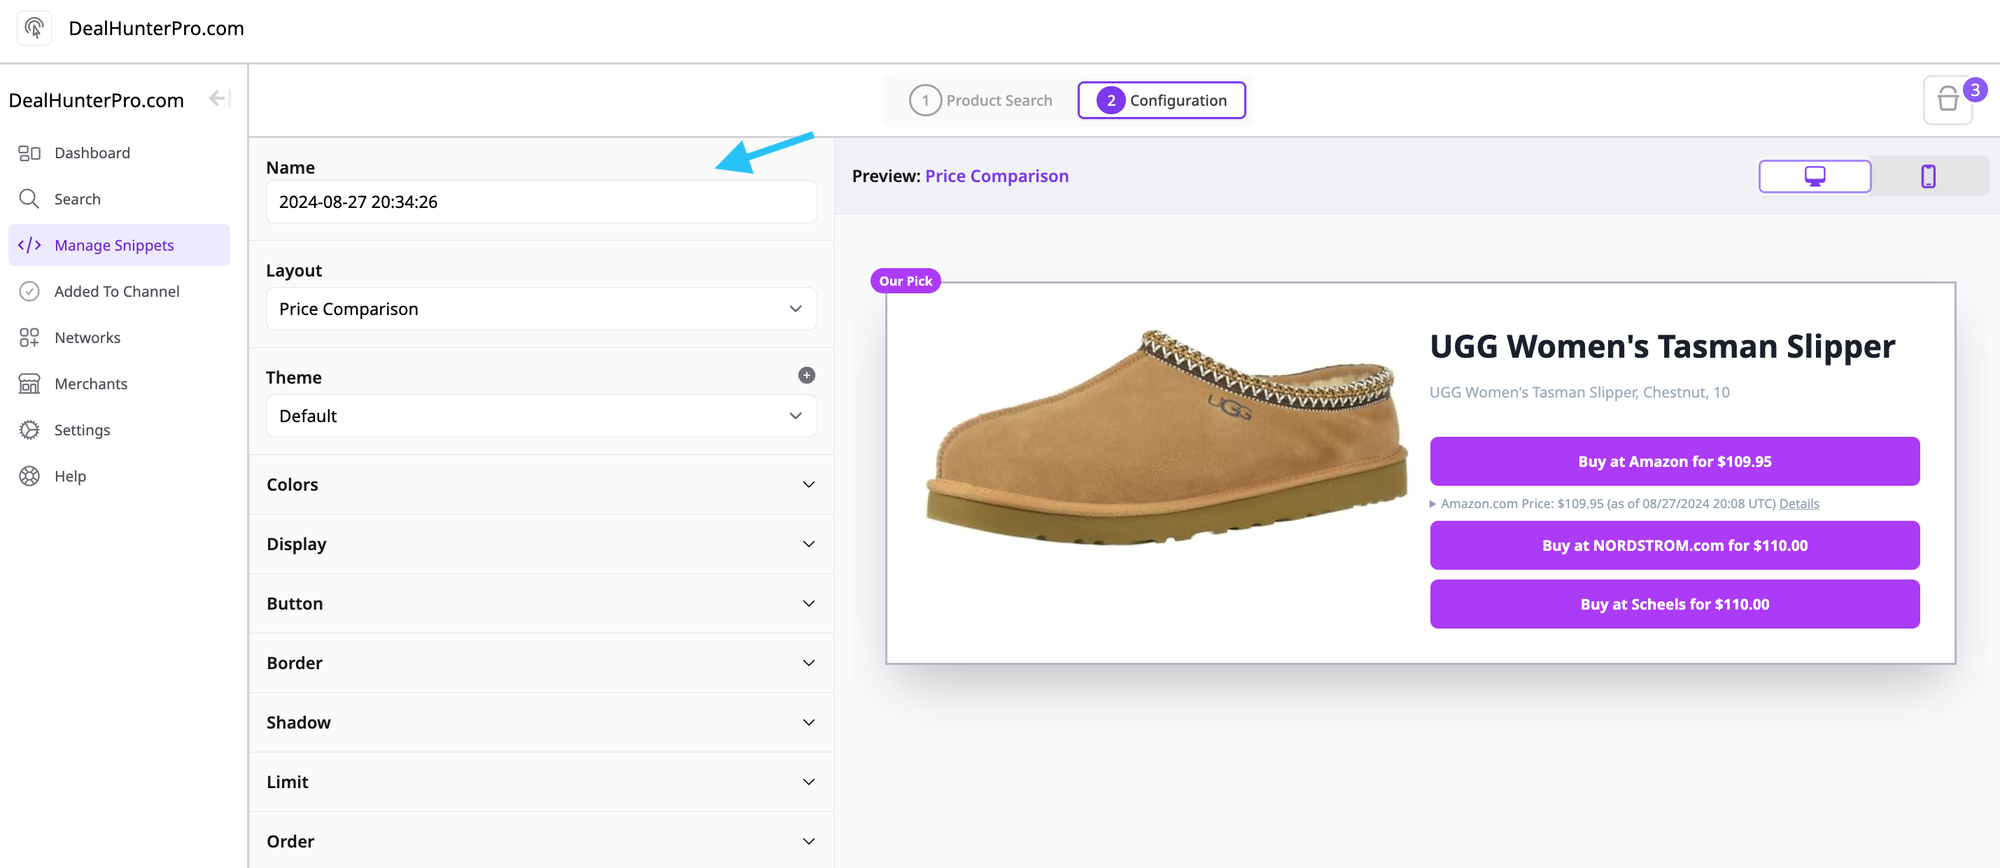Expand the Amazon.com price disclosure triangle
Image resolution: width=2000 pixels, height=868 pixels.
pos(1432,504)
